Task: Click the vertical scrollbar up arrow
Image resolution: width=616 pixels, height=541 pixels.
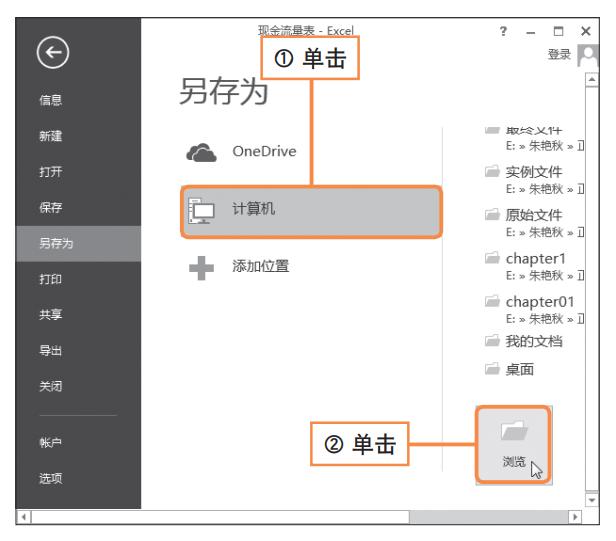Action: pyautogui.click(x=592, y=80)
